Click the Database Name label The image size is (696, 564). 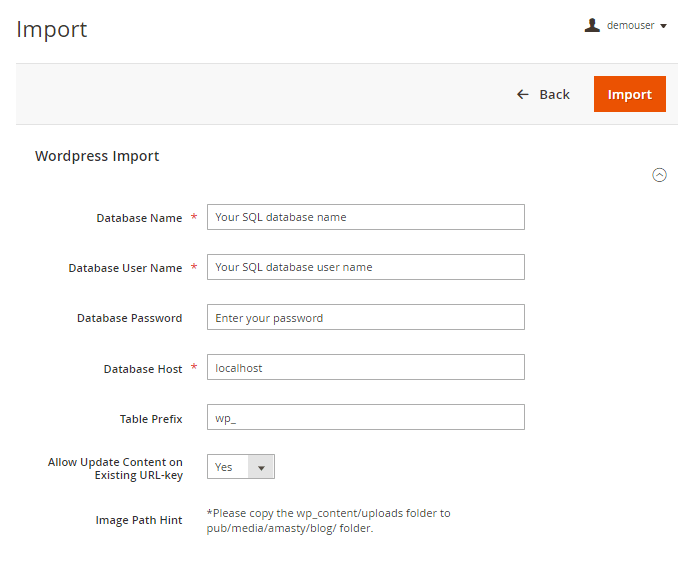click(x=139, y=218)
